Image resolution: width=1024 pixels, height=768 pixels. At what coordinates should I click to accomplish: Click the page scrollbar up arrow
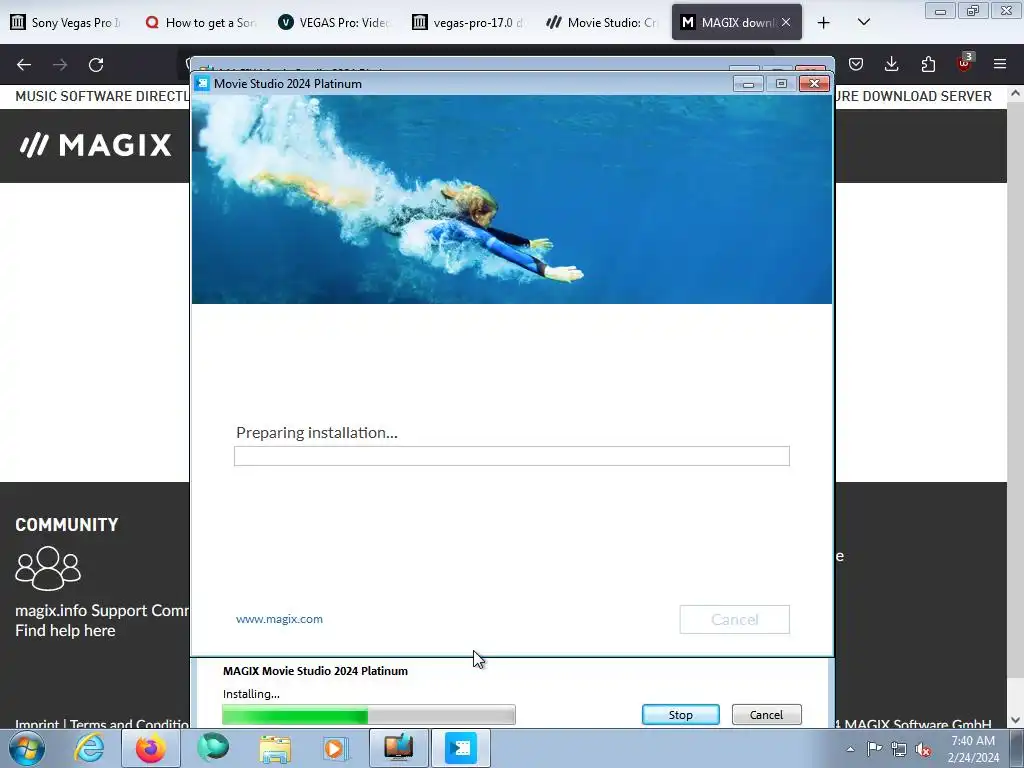(1015, 94)
